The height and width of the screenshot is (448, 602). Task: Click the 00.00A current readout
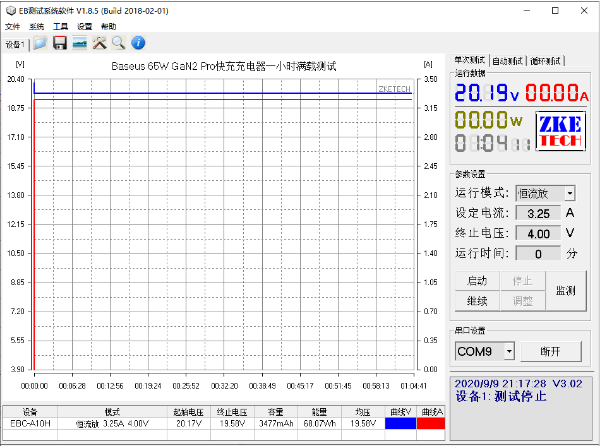click(x=557, y=93)
